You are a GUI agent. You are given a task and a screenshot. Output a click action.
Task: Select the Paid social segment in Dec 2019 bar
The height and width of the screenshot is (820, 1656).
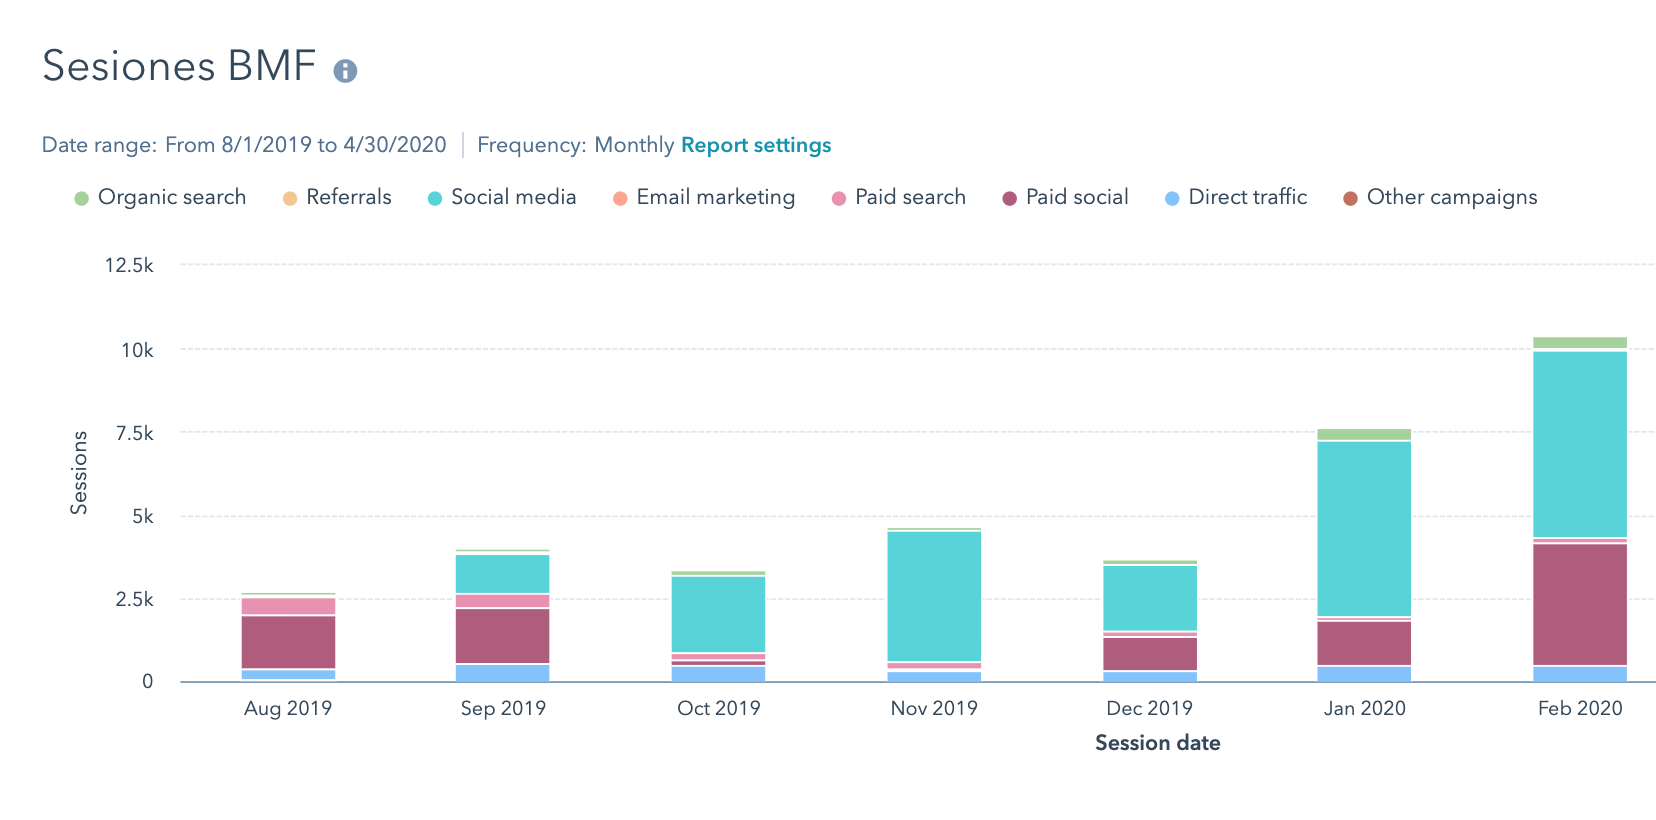click(x=1150, y=654)
